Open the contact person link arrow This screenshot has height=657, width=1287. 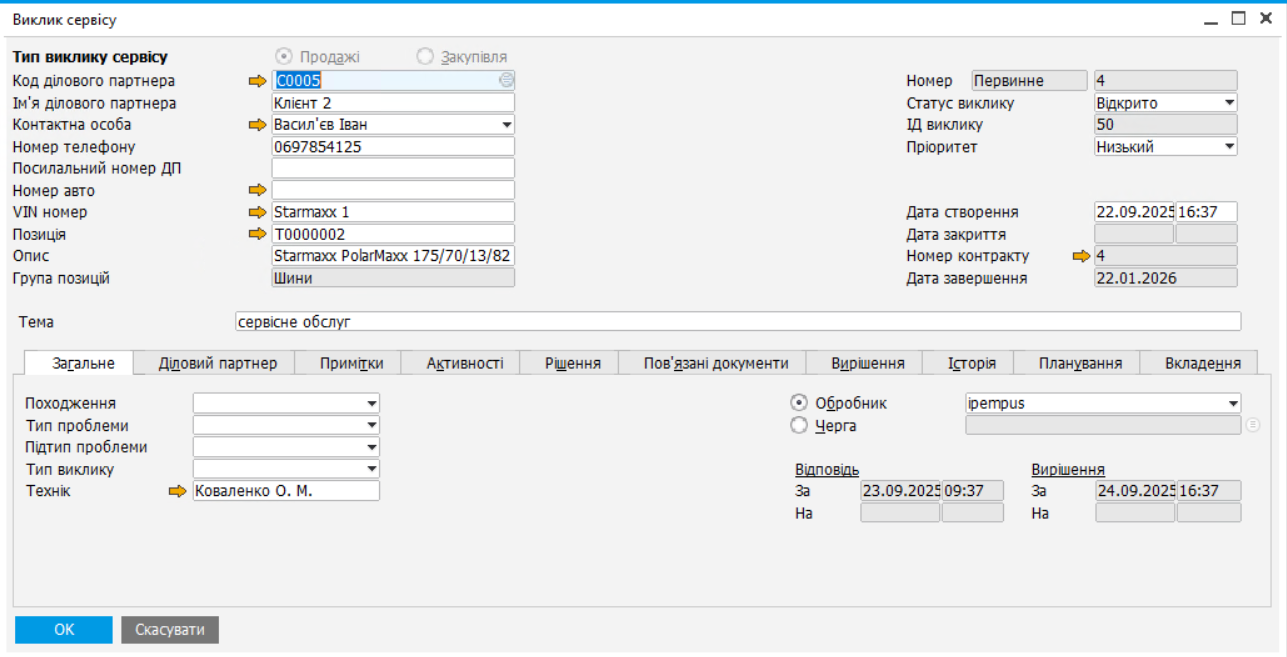(258, 125)
